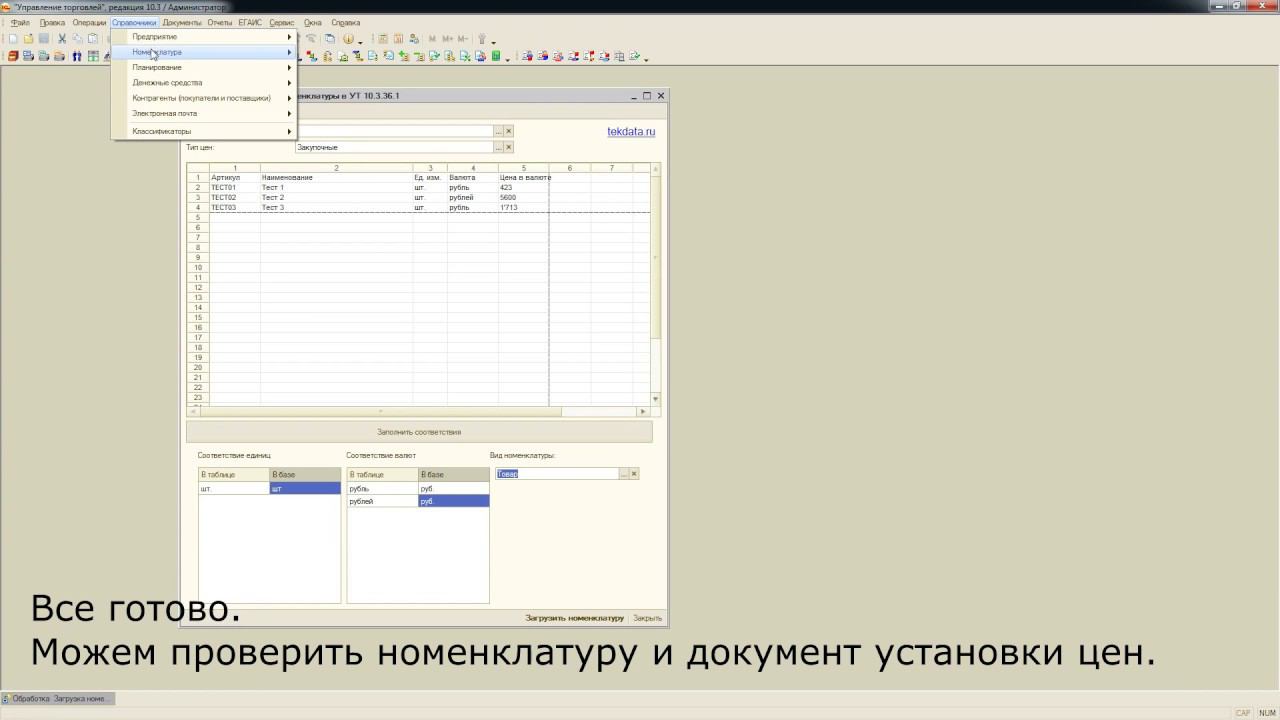Click the Загрузить номенклатуру button
Screen dimensions: 1280x720
574,618
